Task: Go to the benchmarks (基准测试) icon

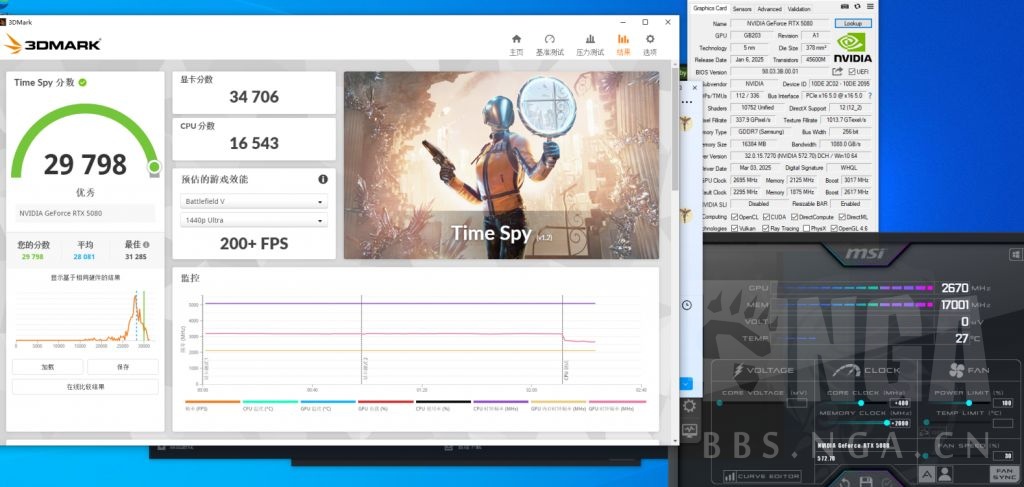Action: pyautogui.click(x=549, y=40)
